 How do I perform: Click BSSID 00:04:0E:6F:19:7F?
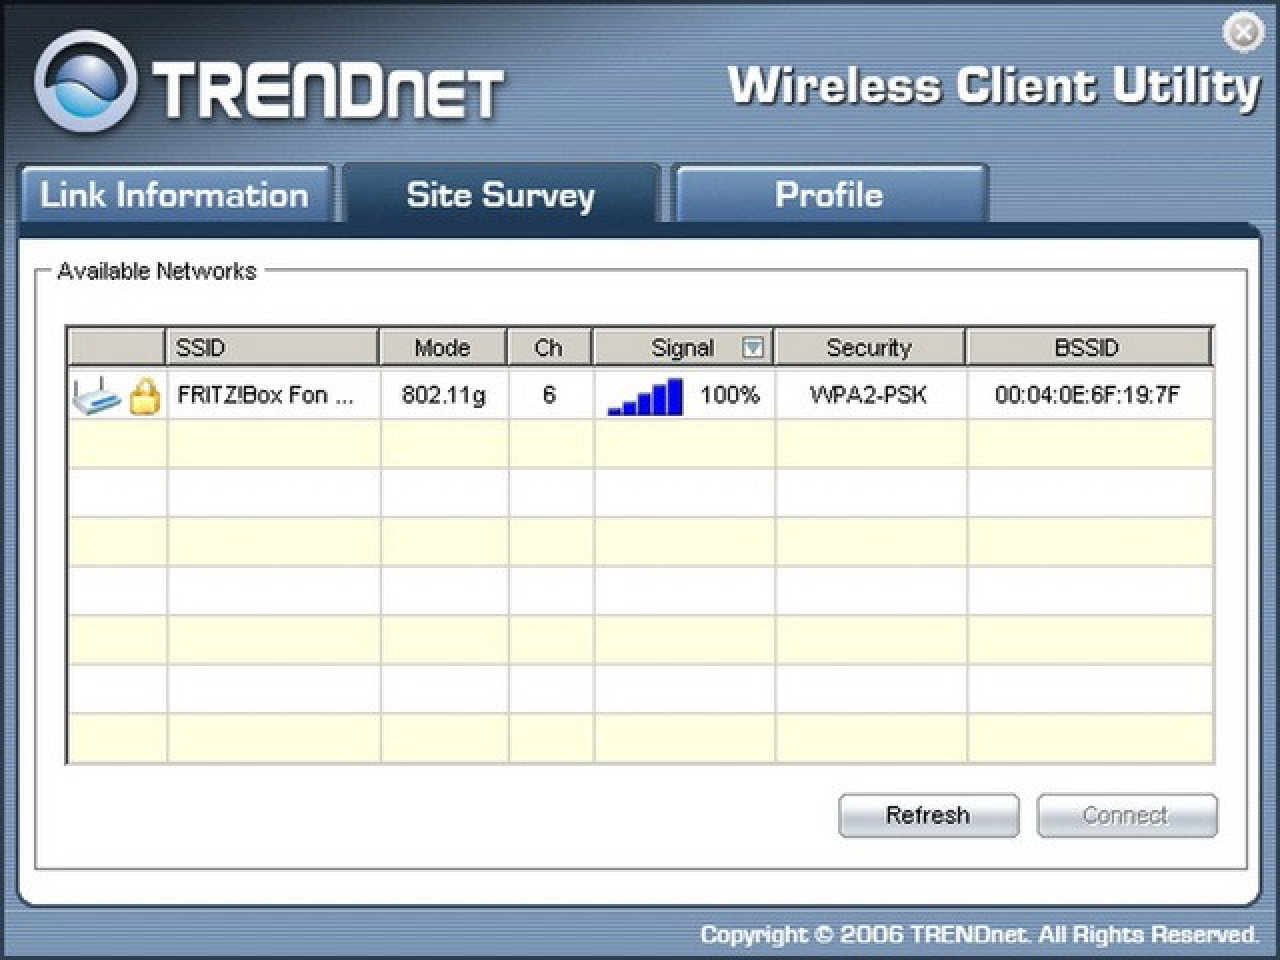pyautogui.click(x=1087, y=395)
